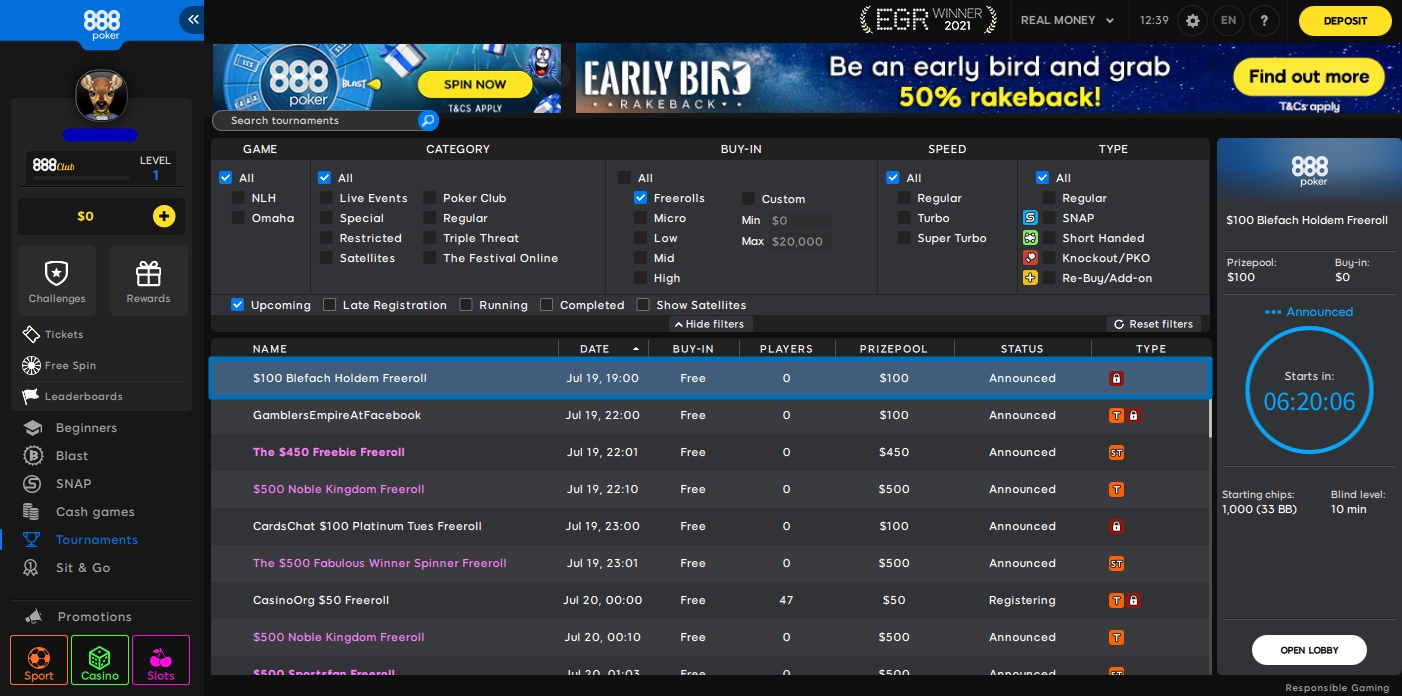The image size is (1402, 696).
Task: Check the NLH game filter
Action: 238,198
